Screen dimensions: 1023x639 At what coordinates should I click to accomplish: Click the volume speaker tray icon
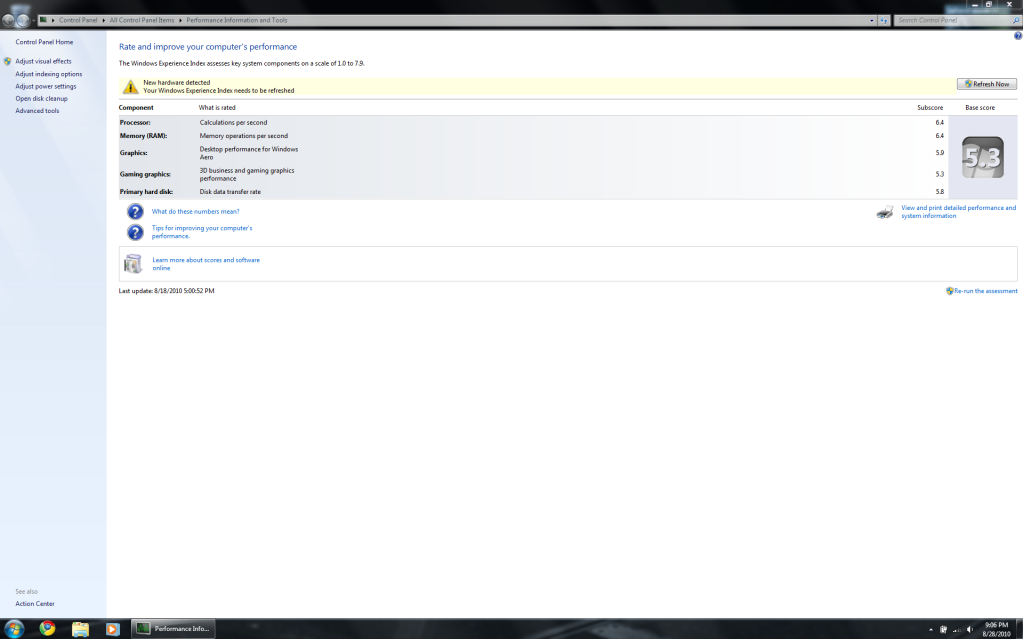[970, 630]
